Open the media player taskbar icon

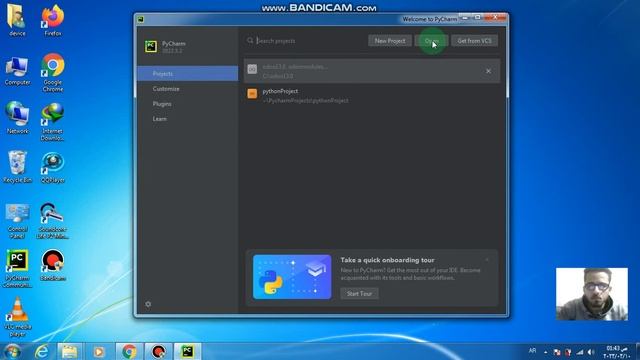pyautogui.click(x=99, y=351)
